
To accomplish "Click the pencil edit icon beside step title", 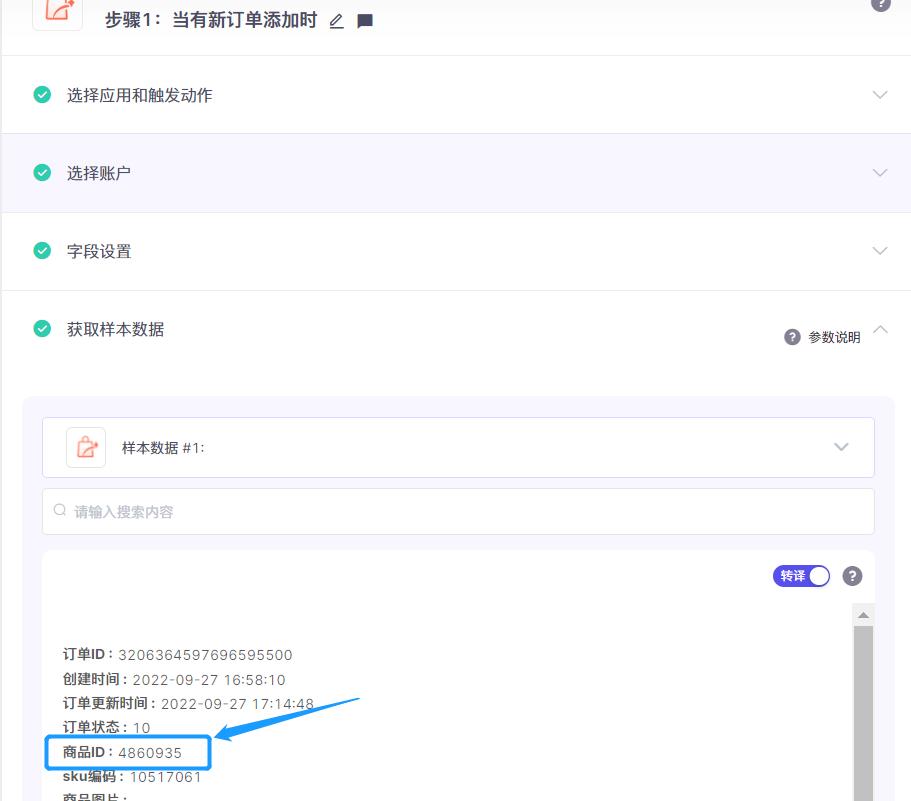I will pos(336,21).
